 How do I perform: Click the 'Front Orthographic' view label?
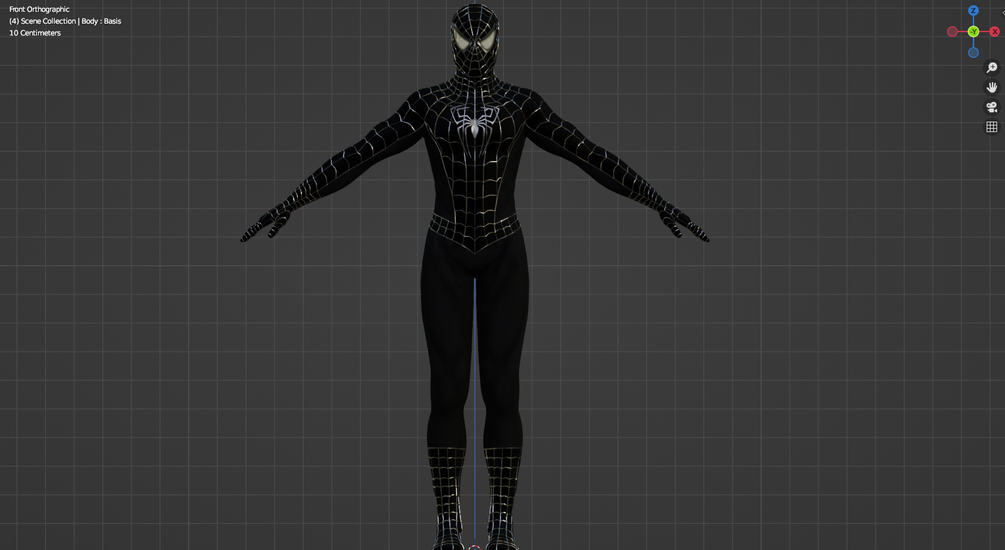(x=39, y=9)
